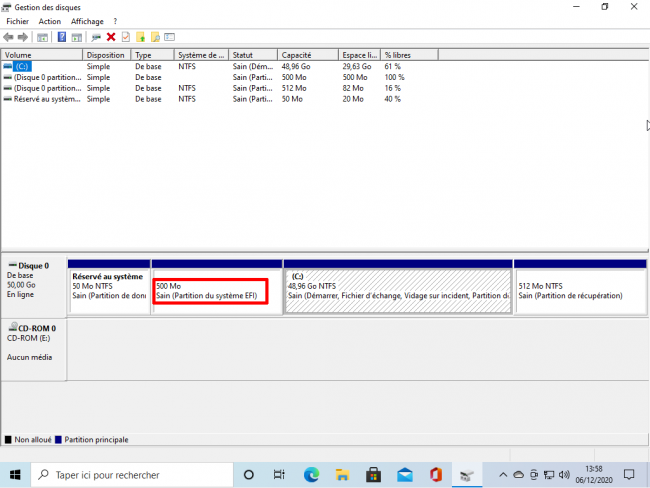The height and width of the screenshot is (488, 650).
Task: Open the Office app on the taskbar
Action: 435,474
